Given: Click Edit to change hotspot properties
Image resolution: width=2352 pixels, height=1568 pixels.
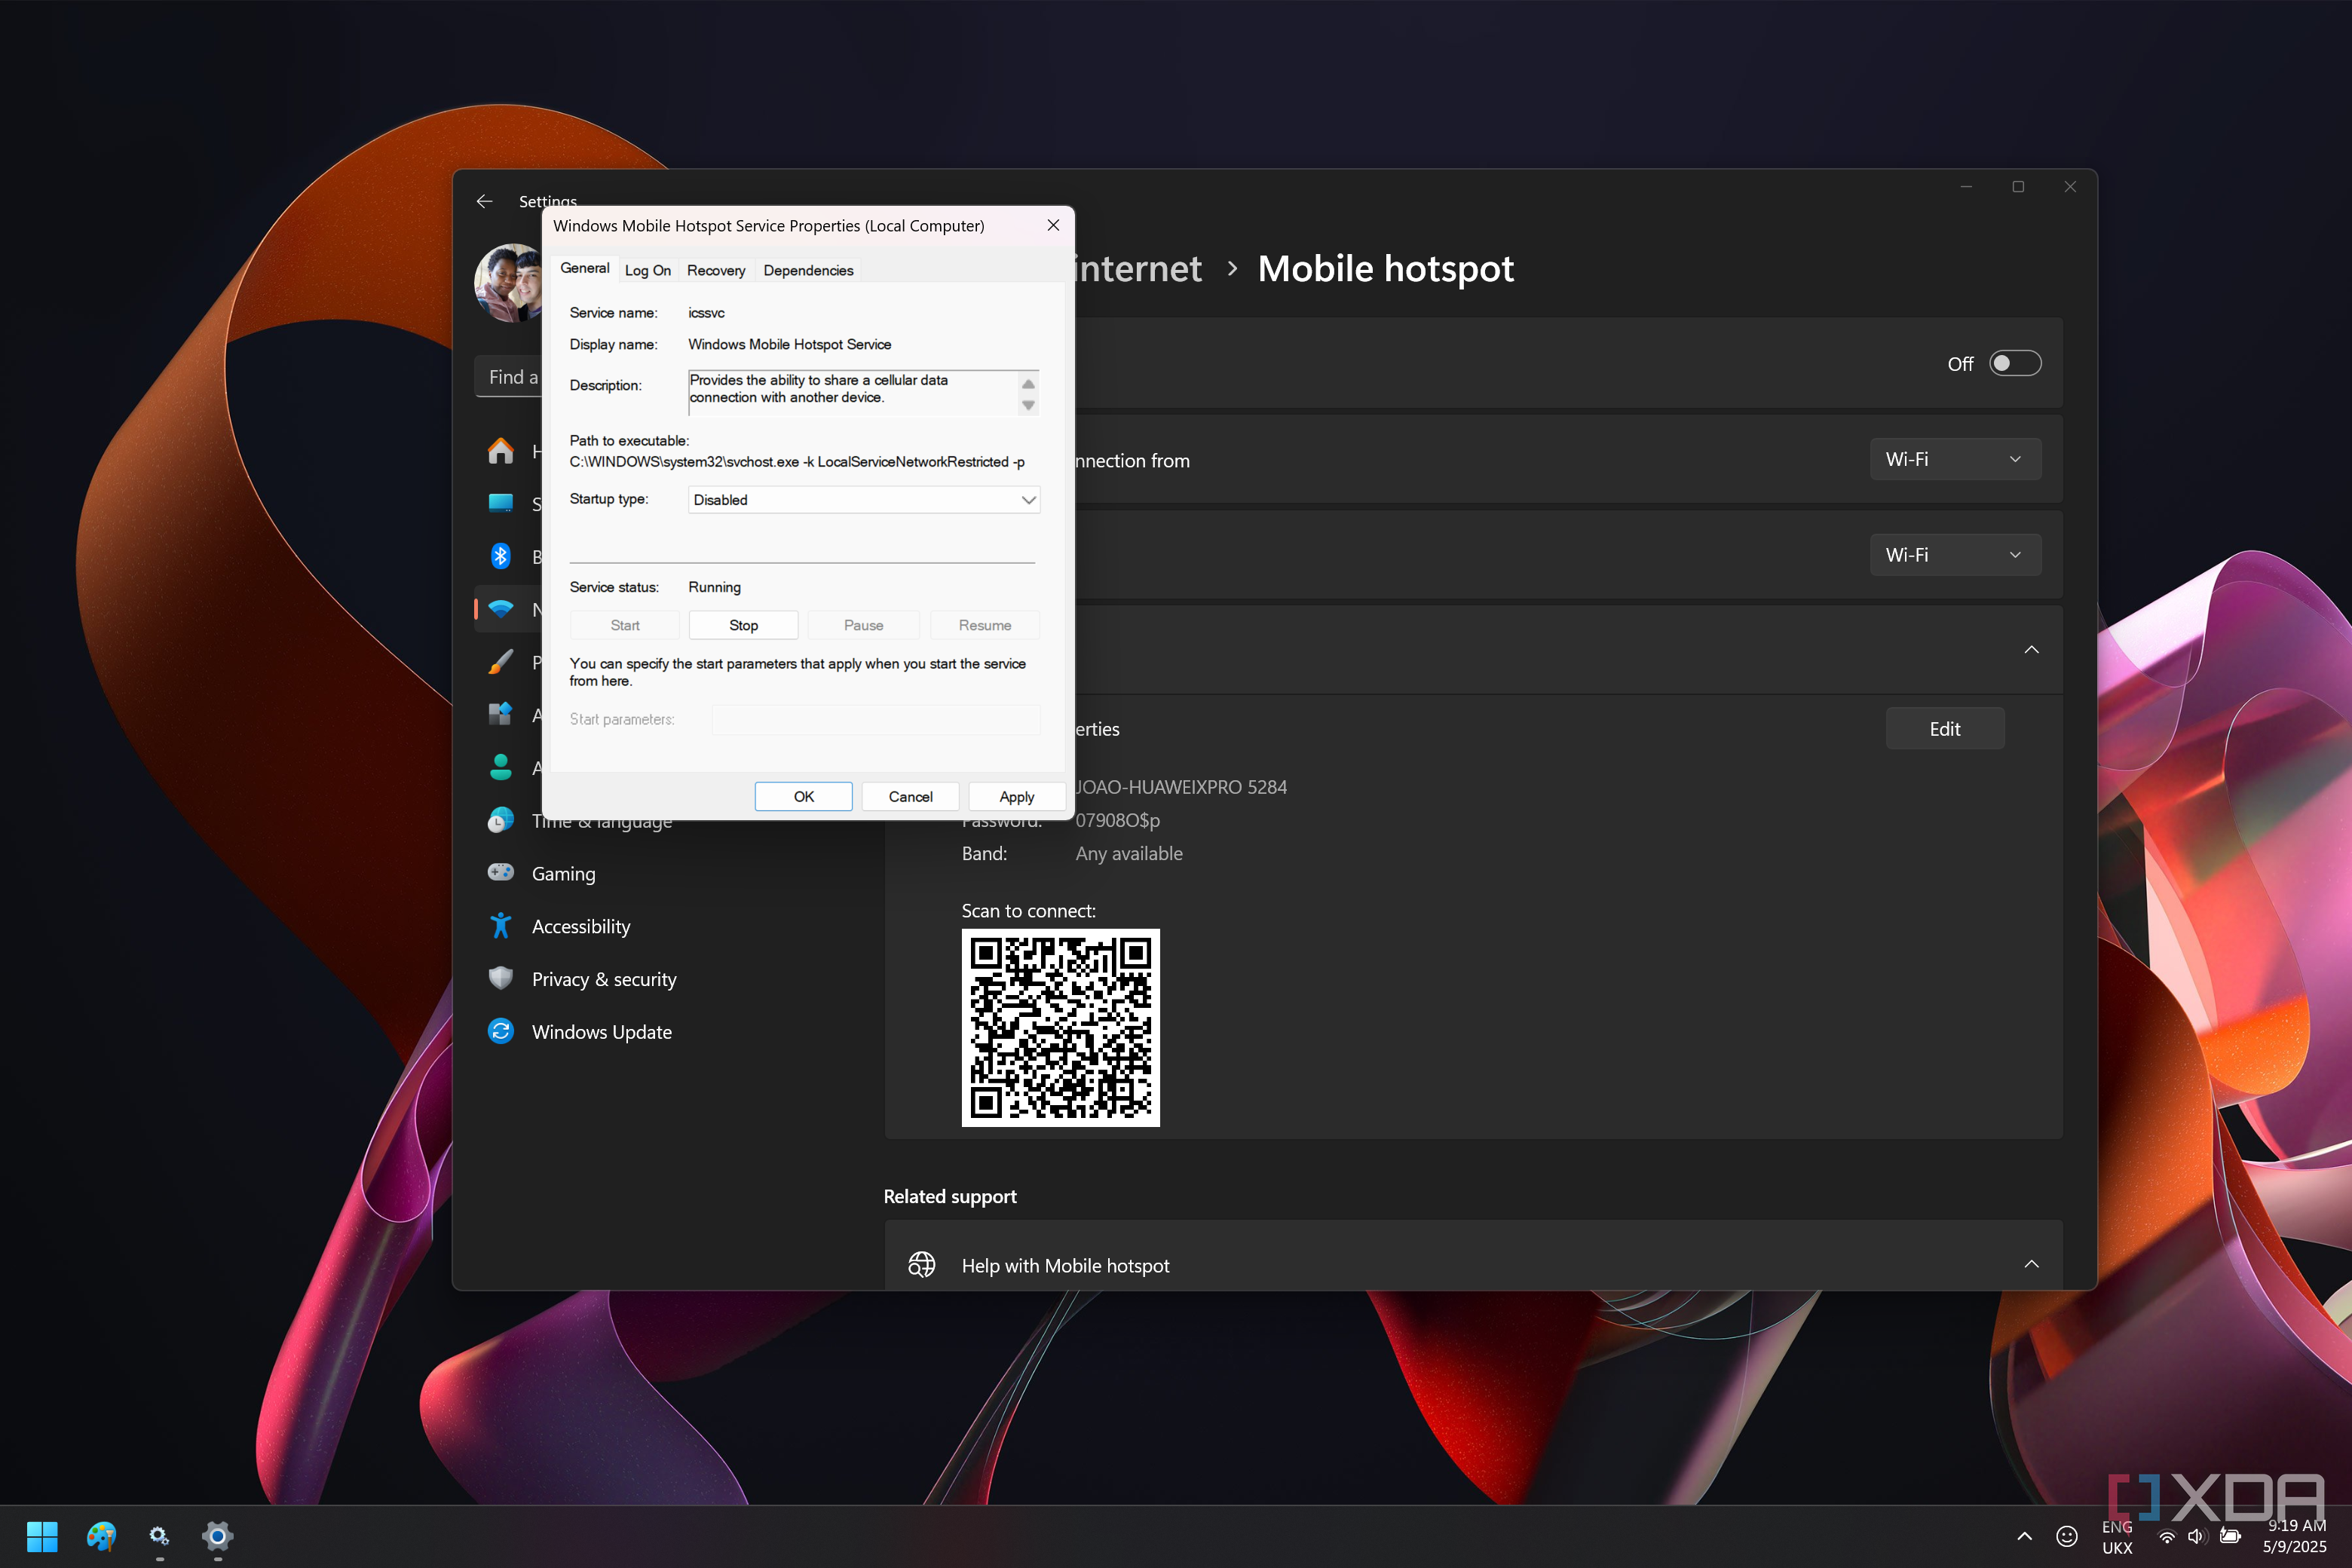Looking at the screenshot, I should [x=1944, y=728].
